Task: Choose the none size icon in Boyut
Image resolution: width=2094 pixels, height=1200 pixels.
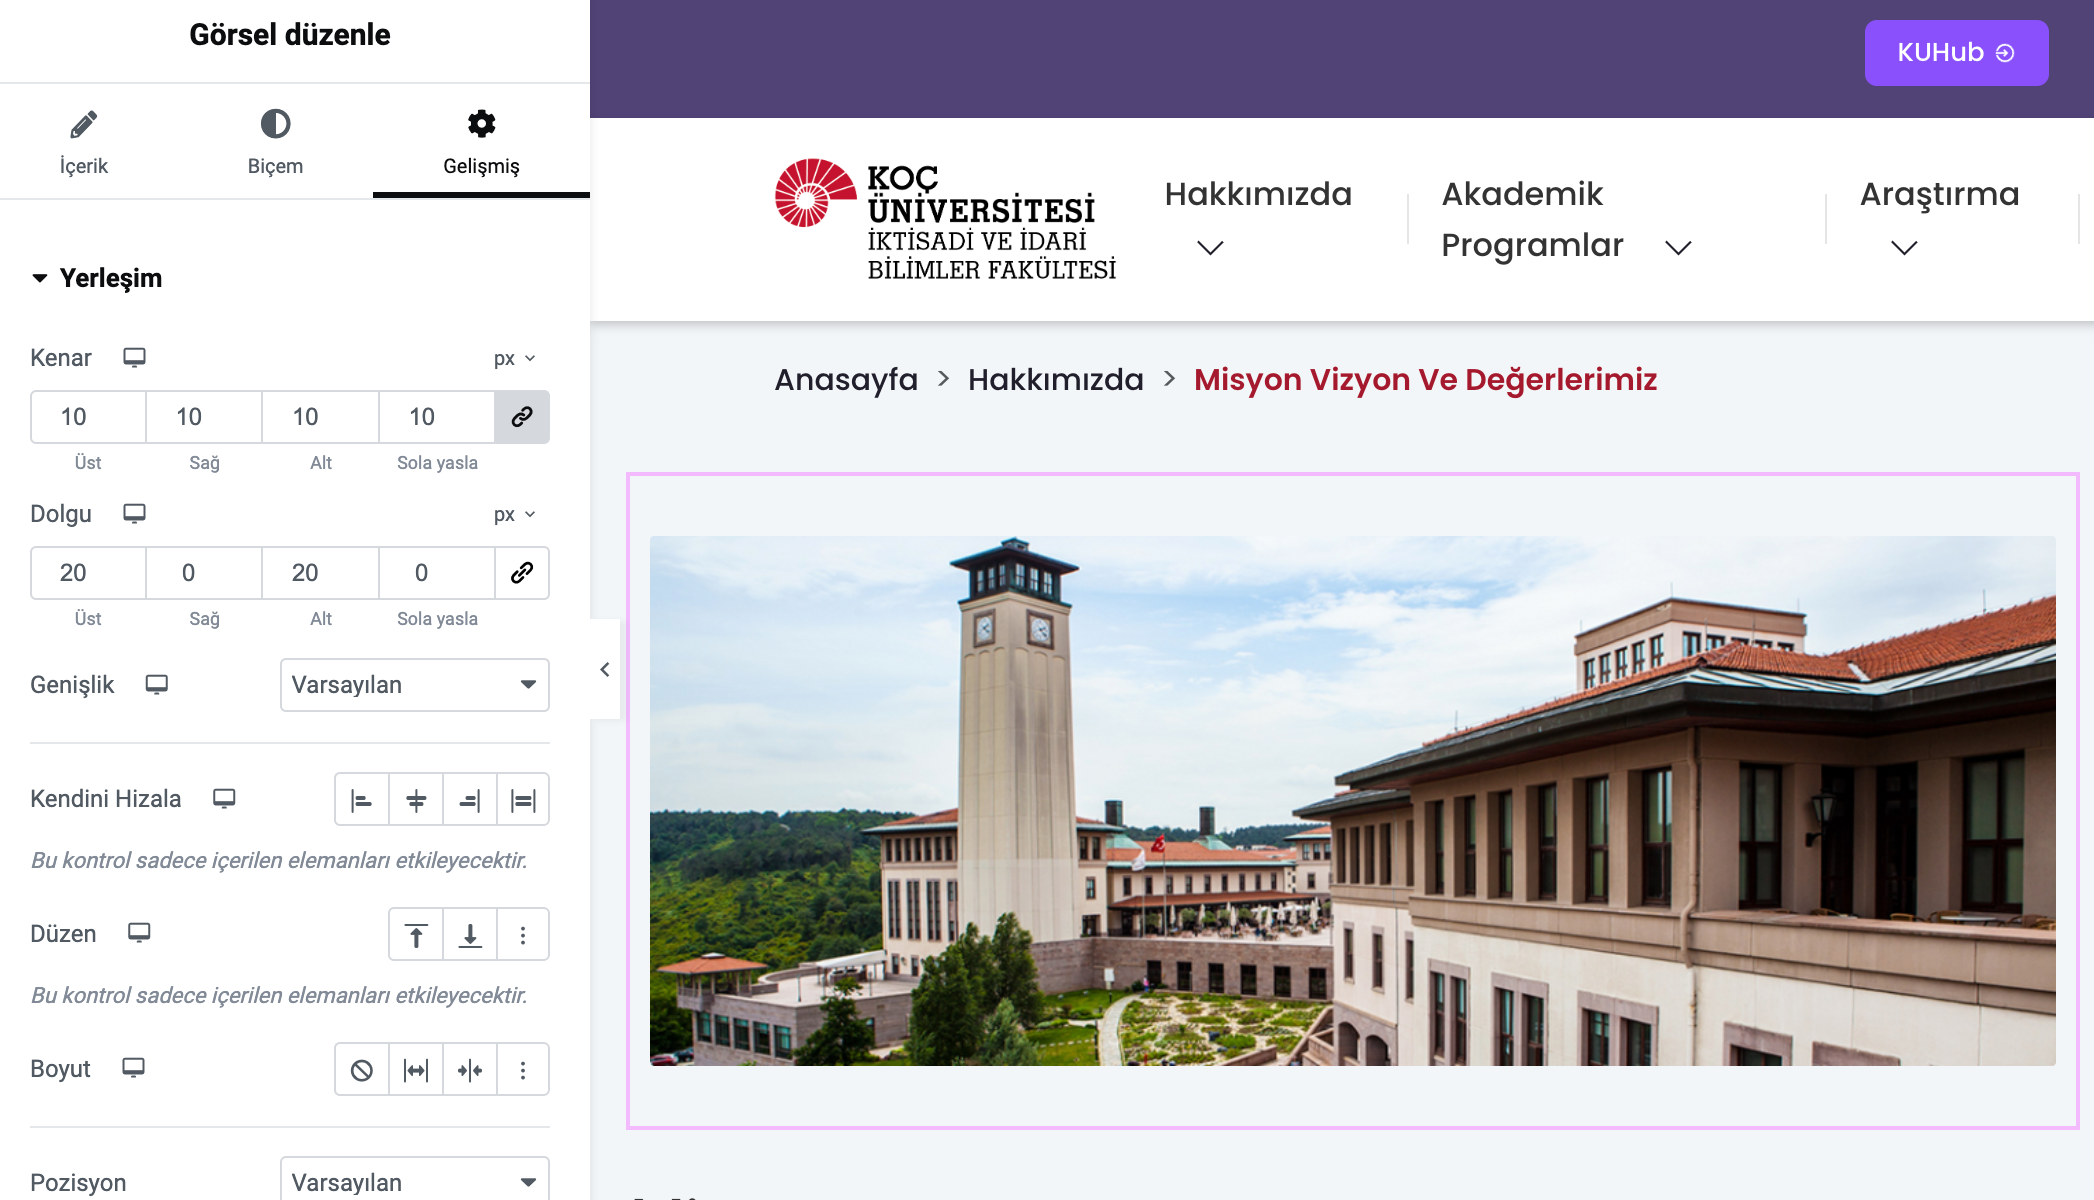Action: pyautogui.click(x=362, y=1071)
